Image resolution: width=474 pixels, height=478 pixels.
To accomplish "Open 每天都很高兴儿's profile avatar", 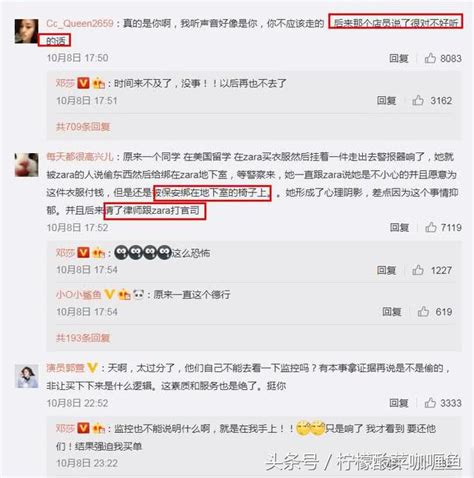I will coord(27,165).
